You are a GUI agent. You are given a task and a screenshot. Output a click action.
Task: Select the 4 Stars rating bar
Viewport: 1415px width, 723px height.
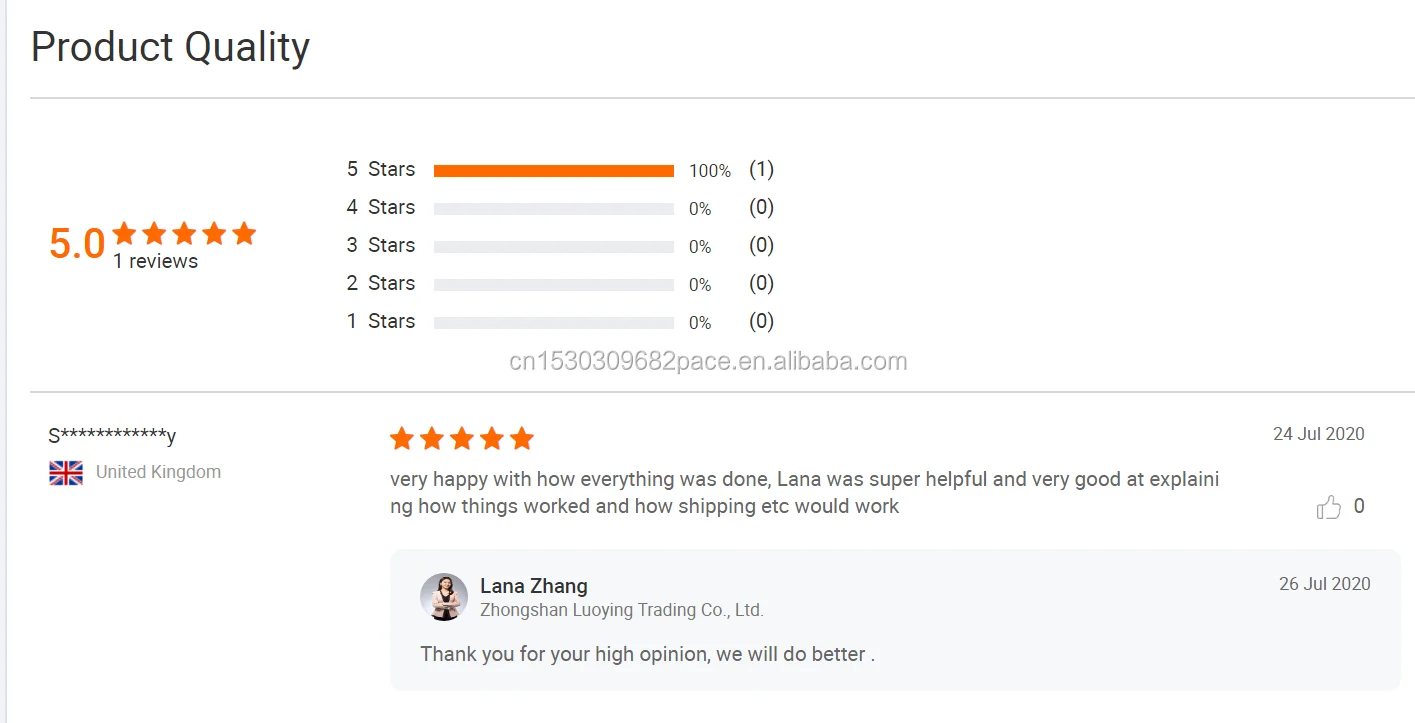(x=553, y=209)
